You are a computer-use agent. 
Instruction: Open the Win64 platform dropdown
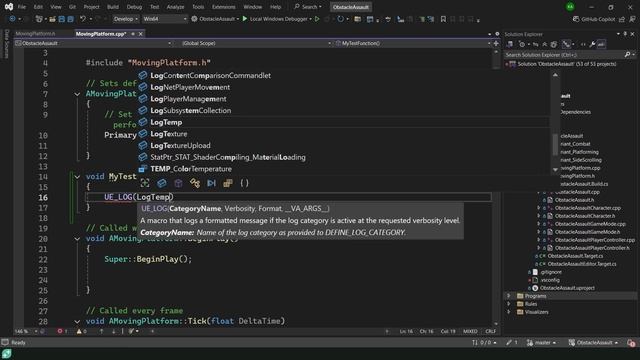click(165, 19)
